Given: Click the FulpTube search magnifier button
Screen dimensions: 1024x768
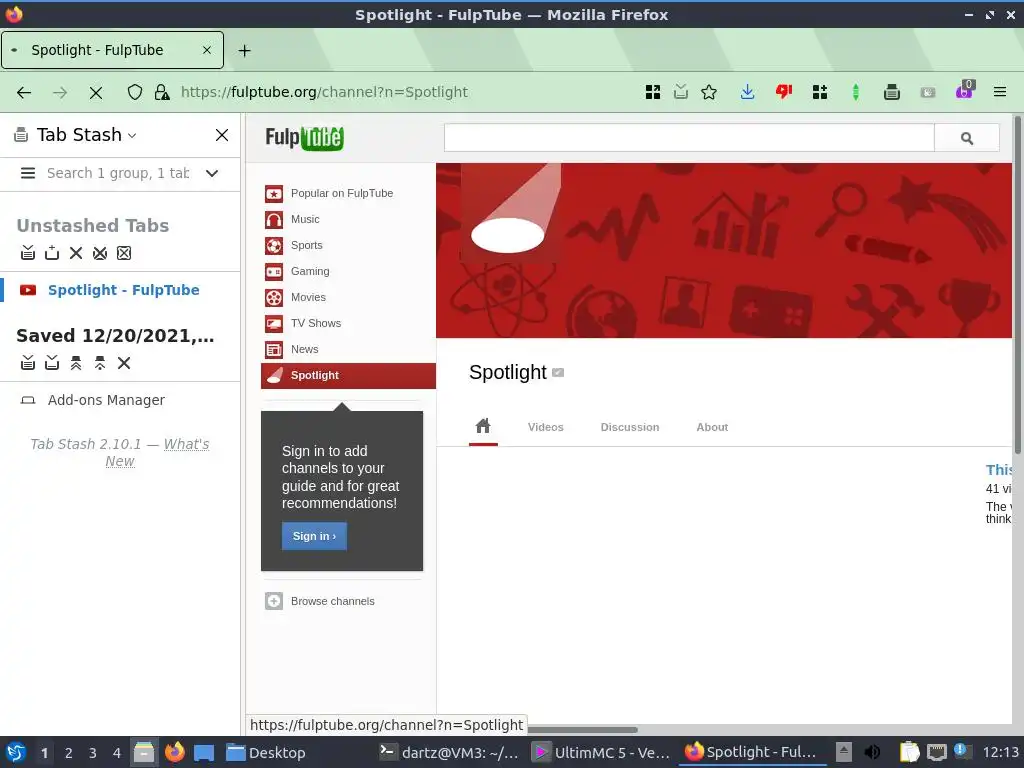Looking at the screenshot, I should (x=967, y=138).
